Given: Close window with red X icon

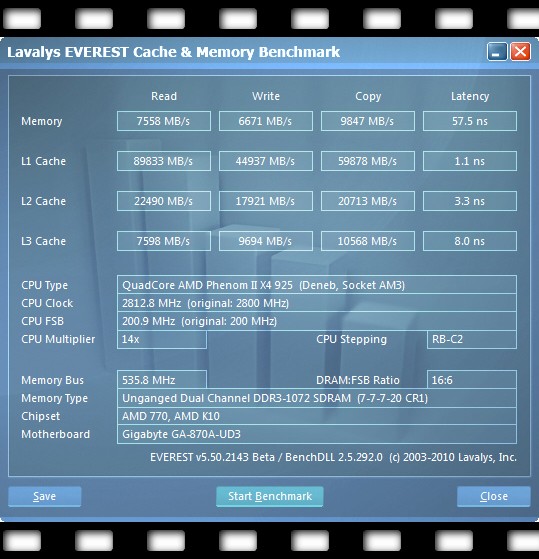Looking at the screenshot, I should tap(520, 52).
